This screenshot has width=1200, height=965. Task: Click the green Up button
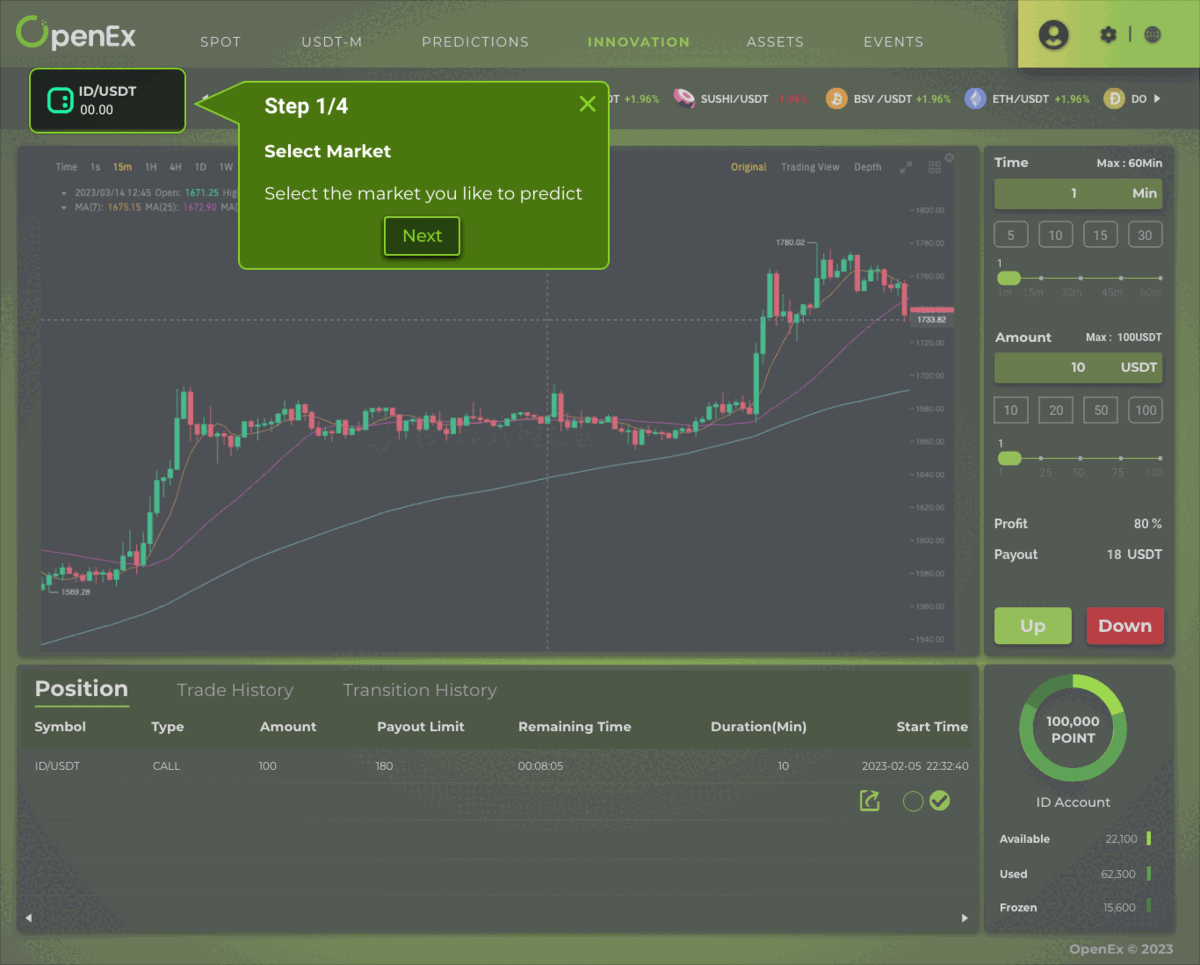[x=1033, y=626]
